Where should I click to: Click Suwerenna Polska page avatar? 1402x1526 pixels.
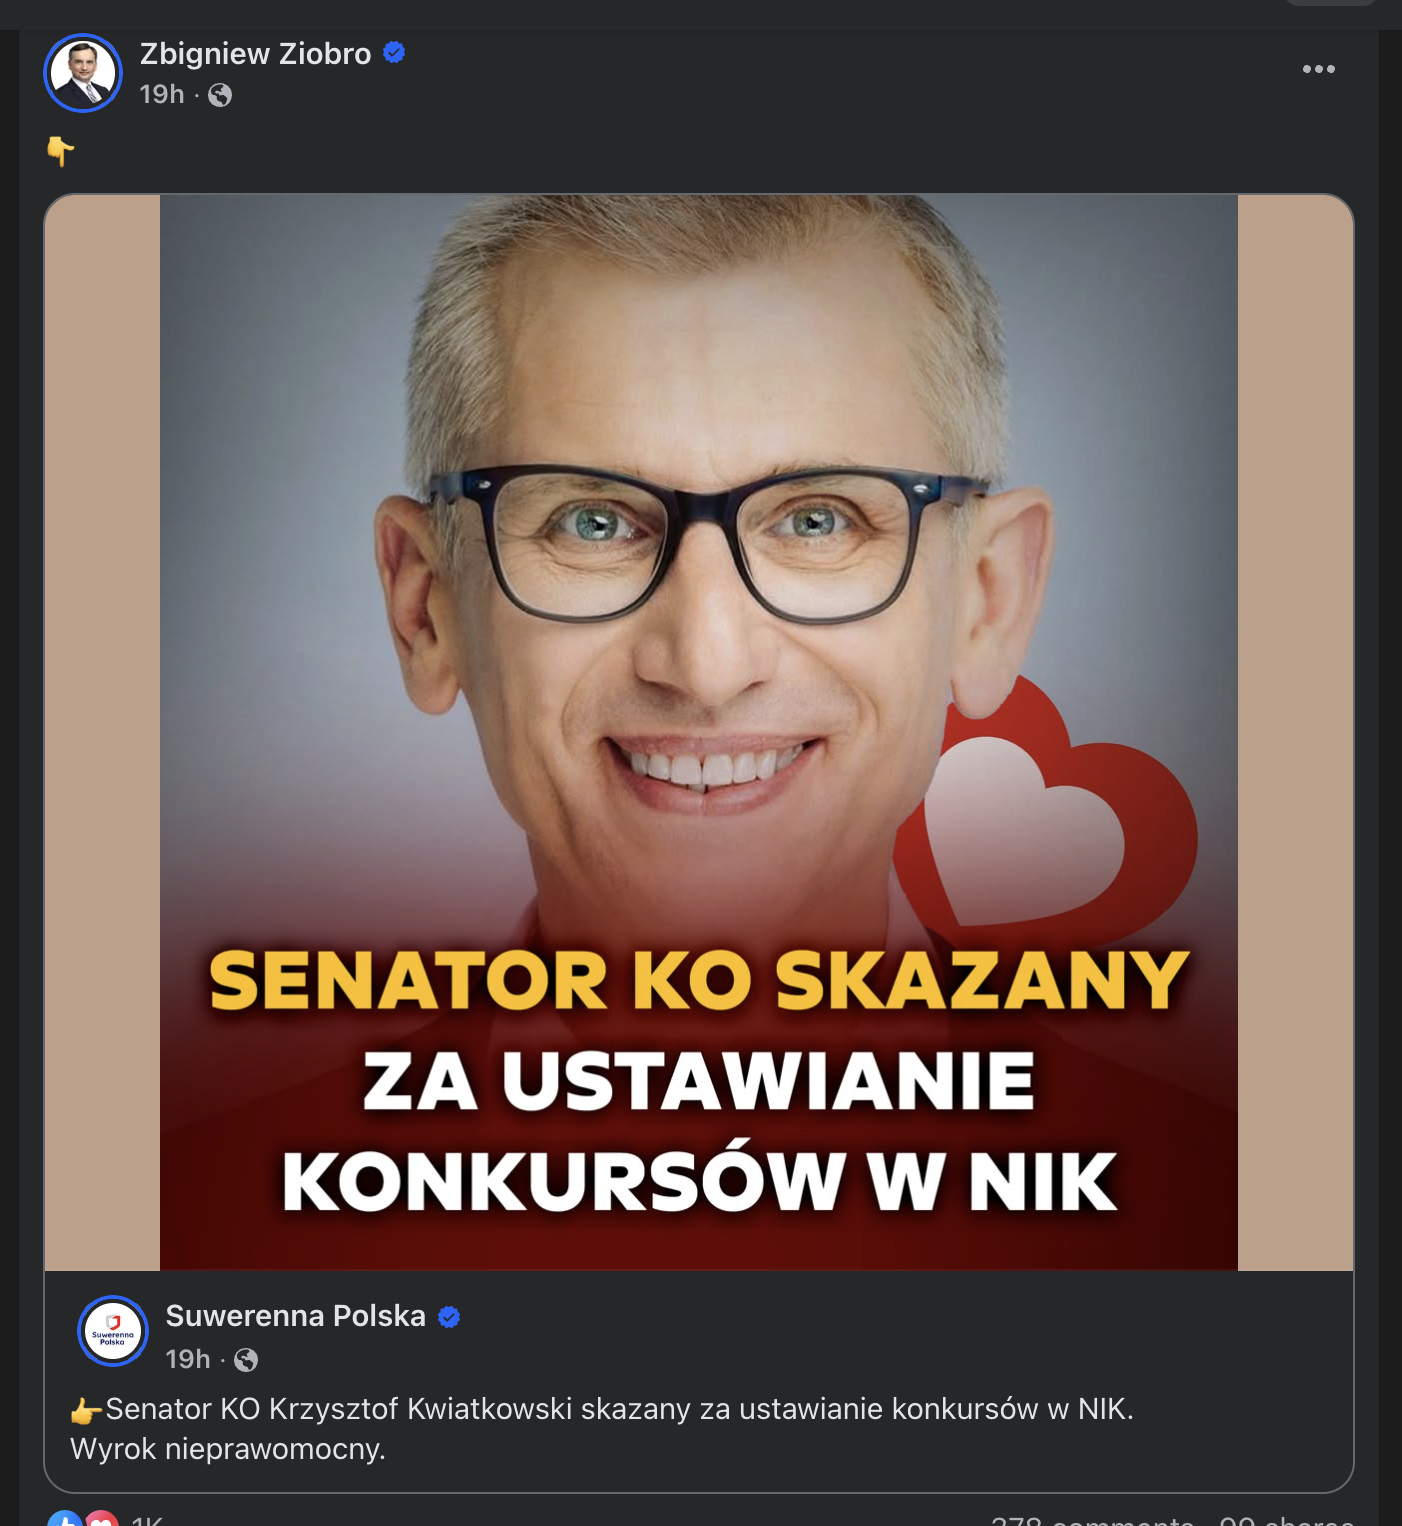[113, 1331]
